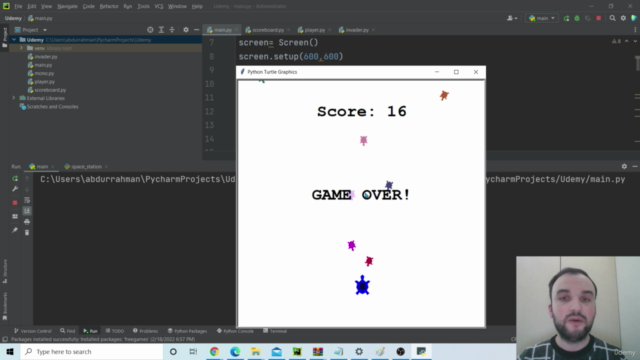
Task: Click Collapse All icon in Project panel
Action: 172,30
